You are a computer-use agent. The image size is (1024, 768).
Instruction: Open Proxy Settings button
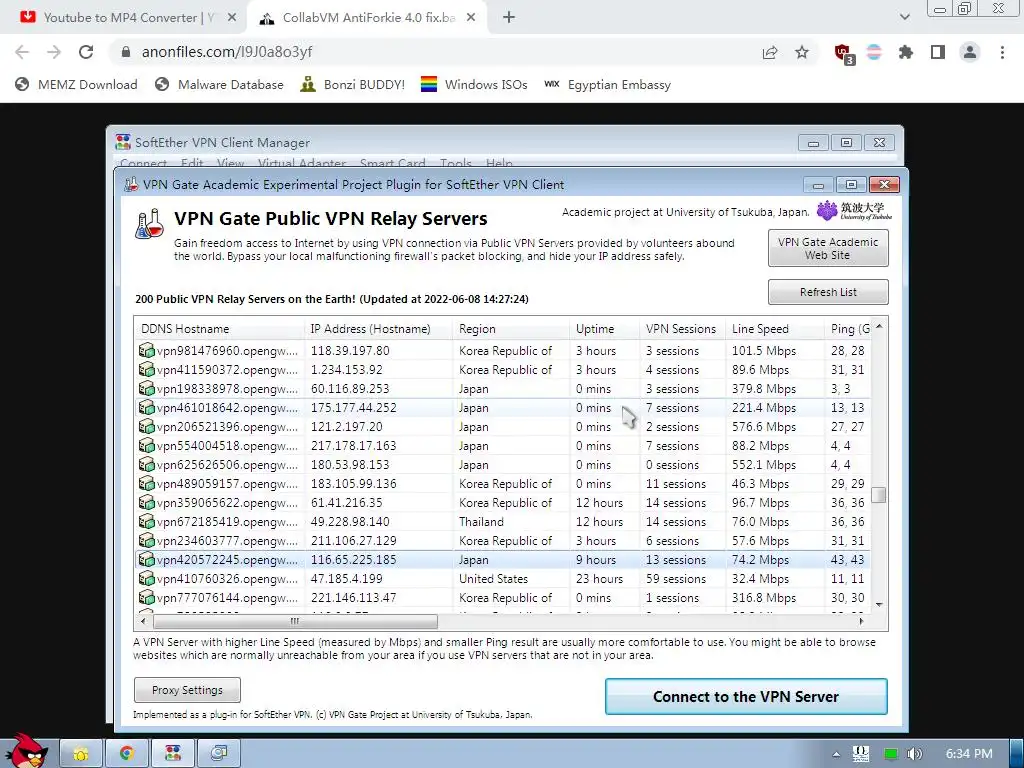coord(187,690)
